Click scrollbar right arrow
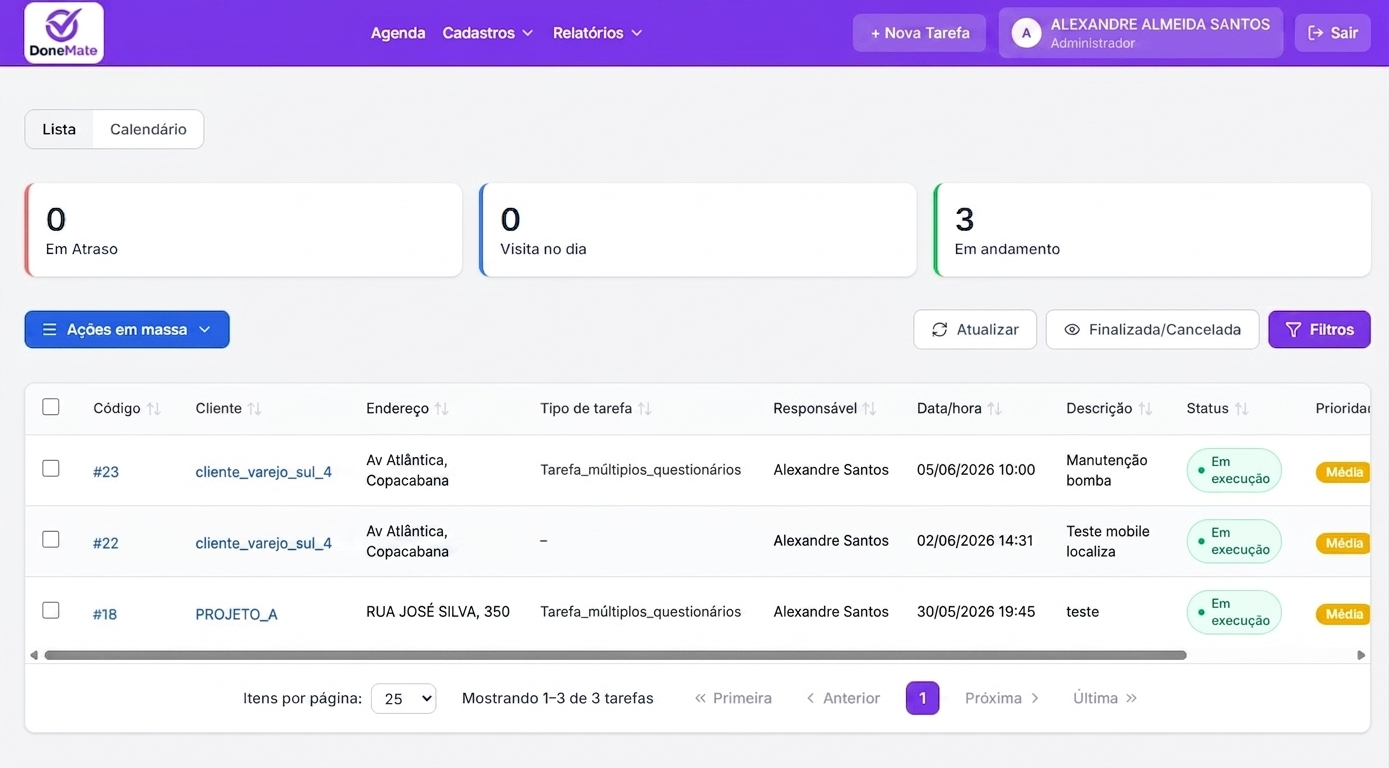Screen dimensions: 1389x768 1361,656
